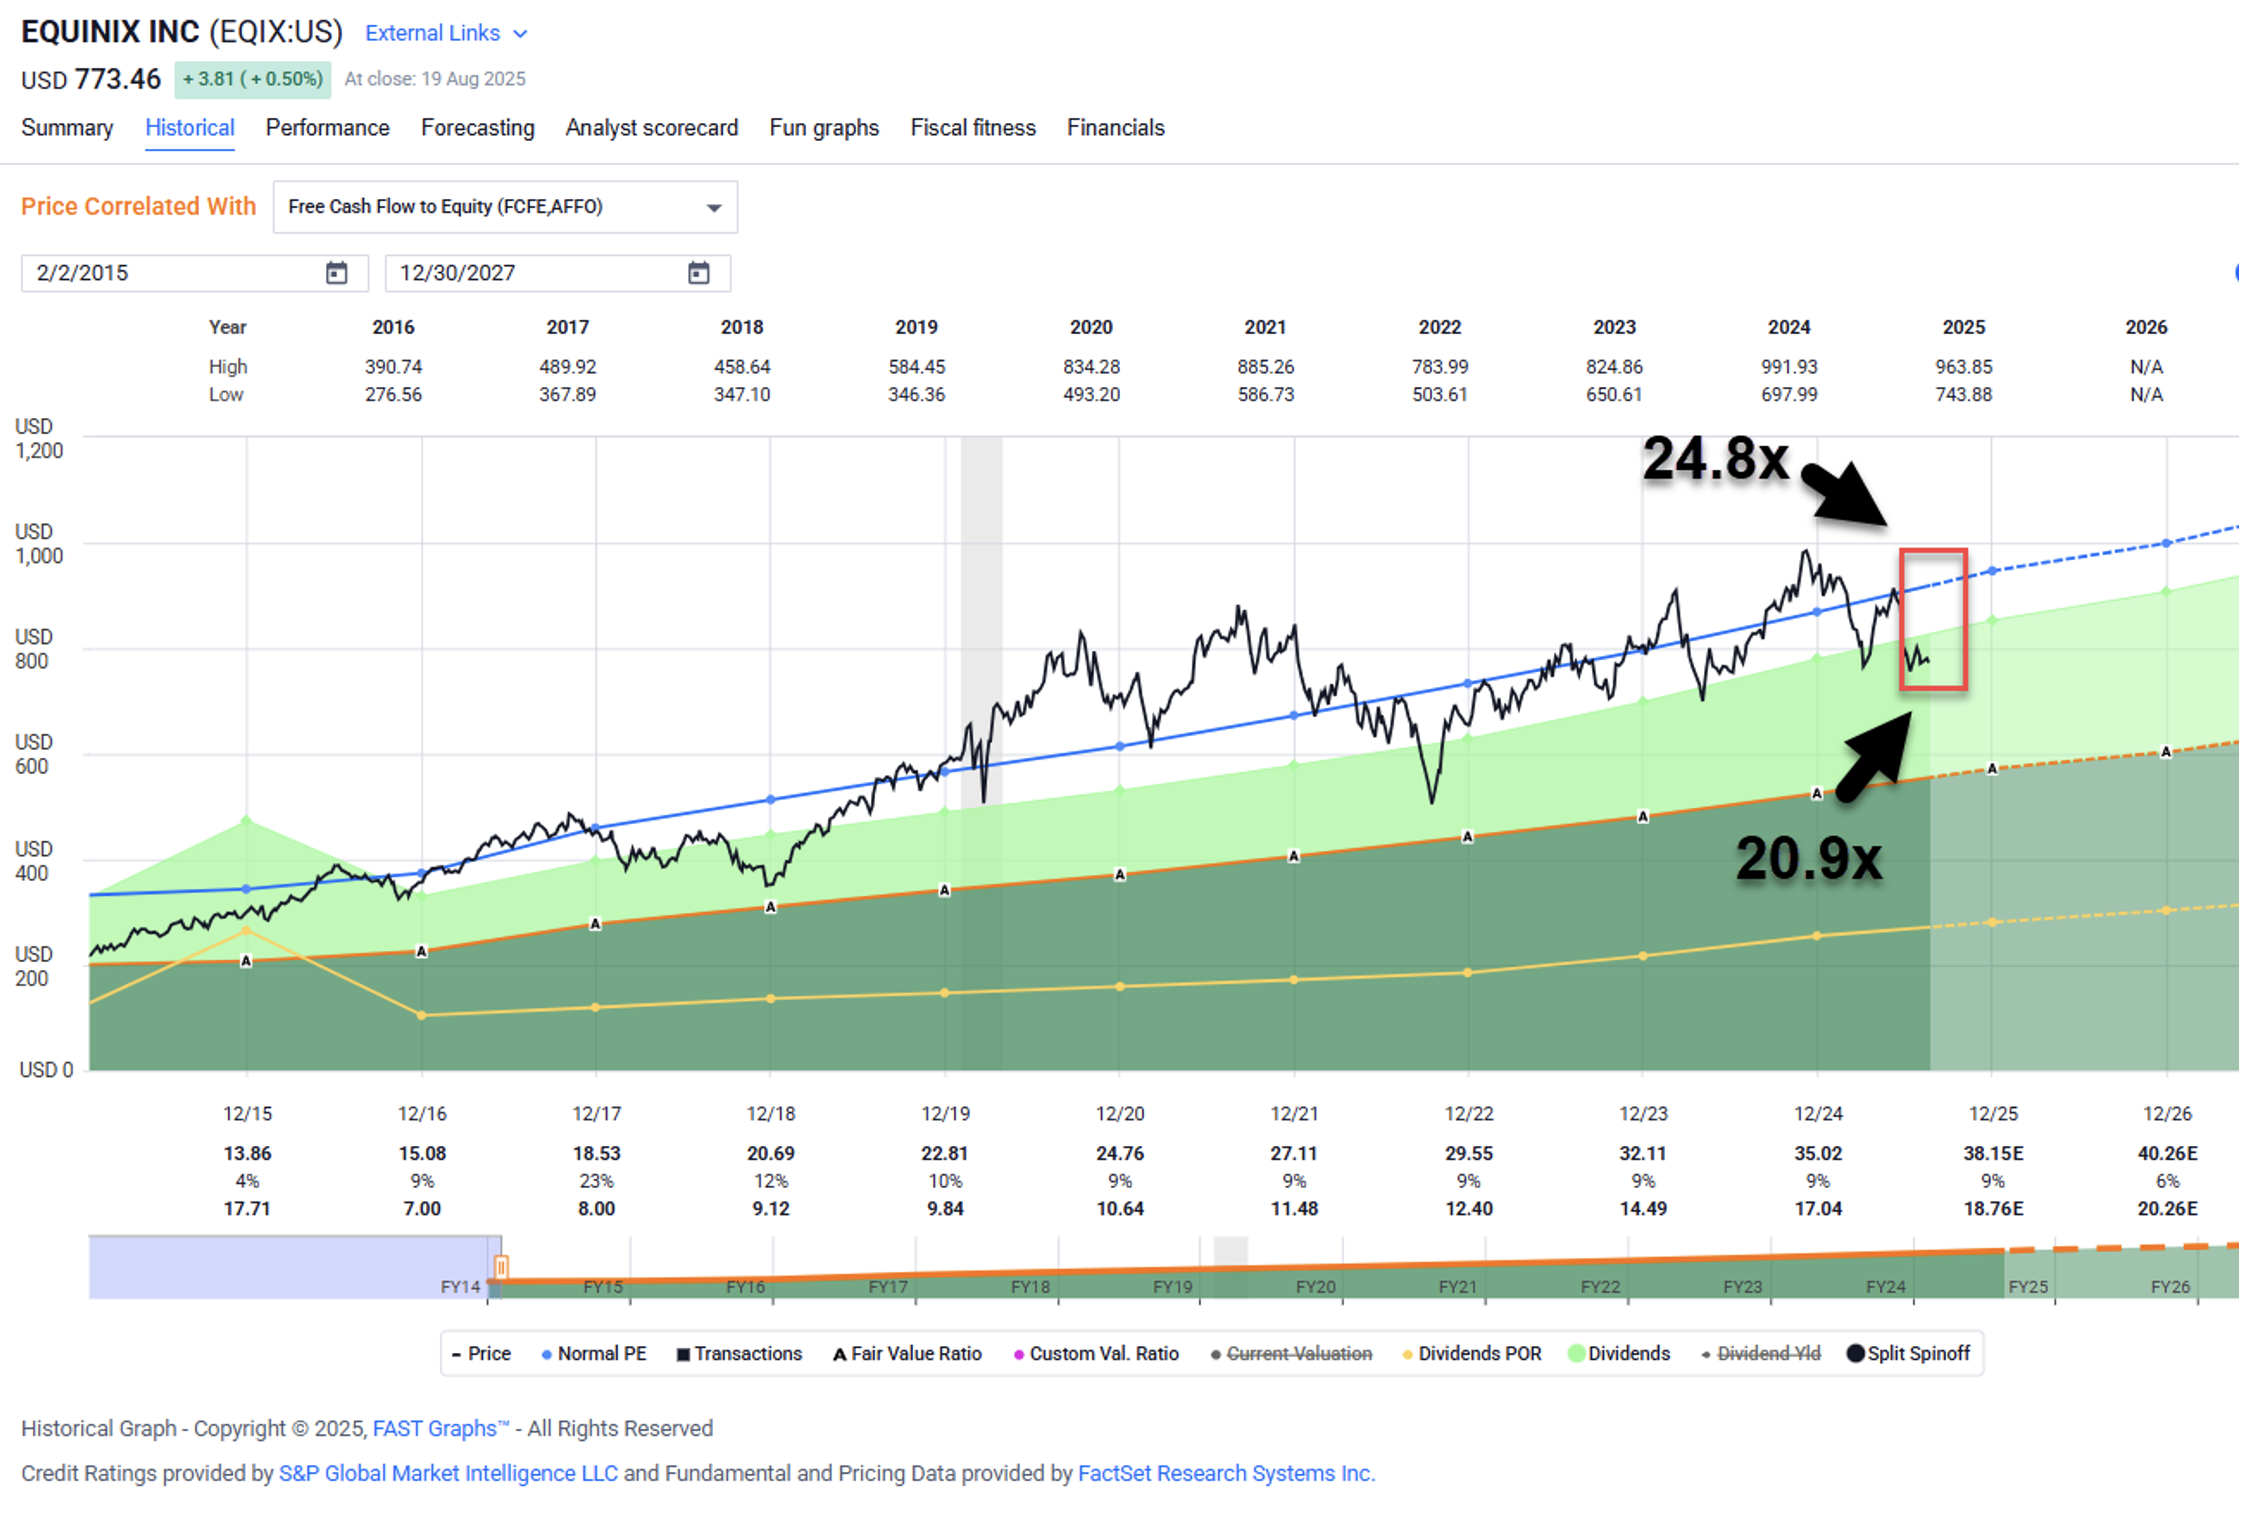Open FactSet Research Systems Inc. link
Screen dimensions: 2244x1514
coord(1226,1474)
